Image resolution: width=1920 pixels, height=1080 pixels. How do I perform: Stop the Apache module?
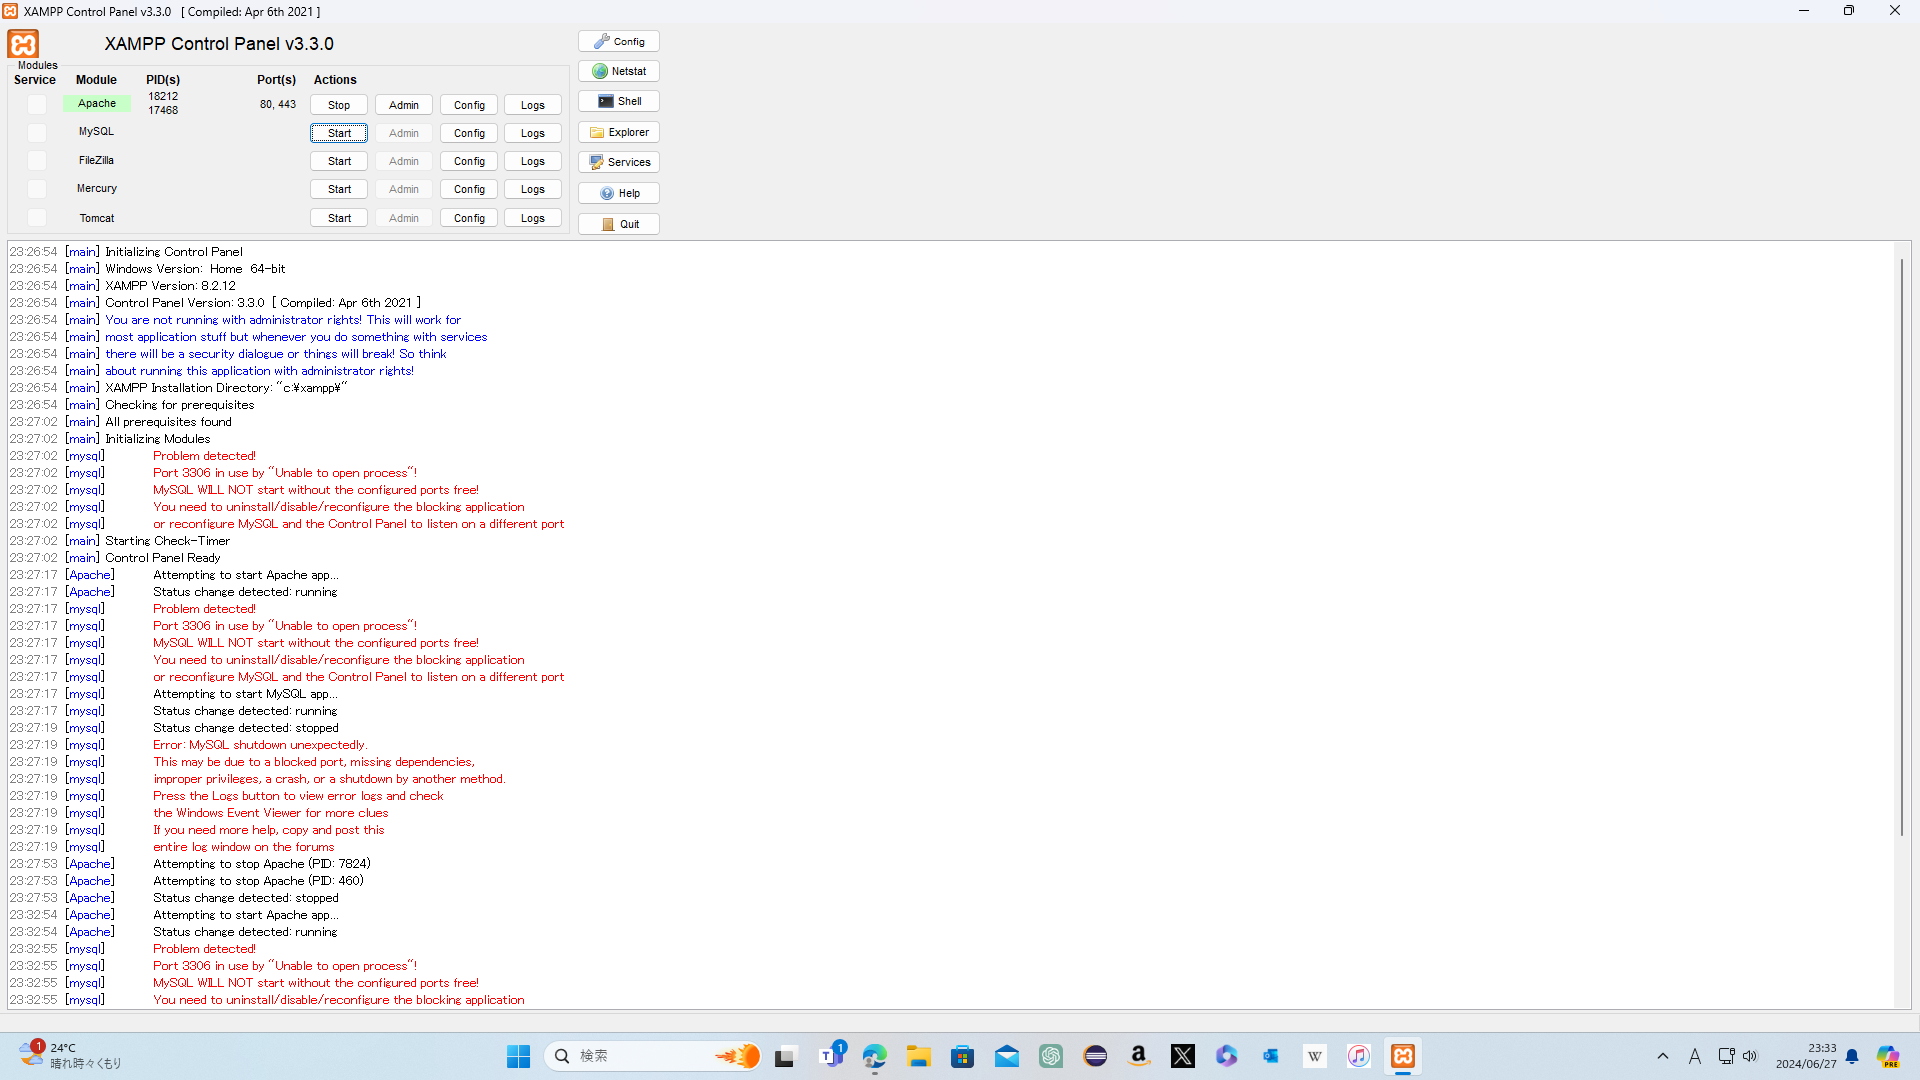click(x=339, y=105)
